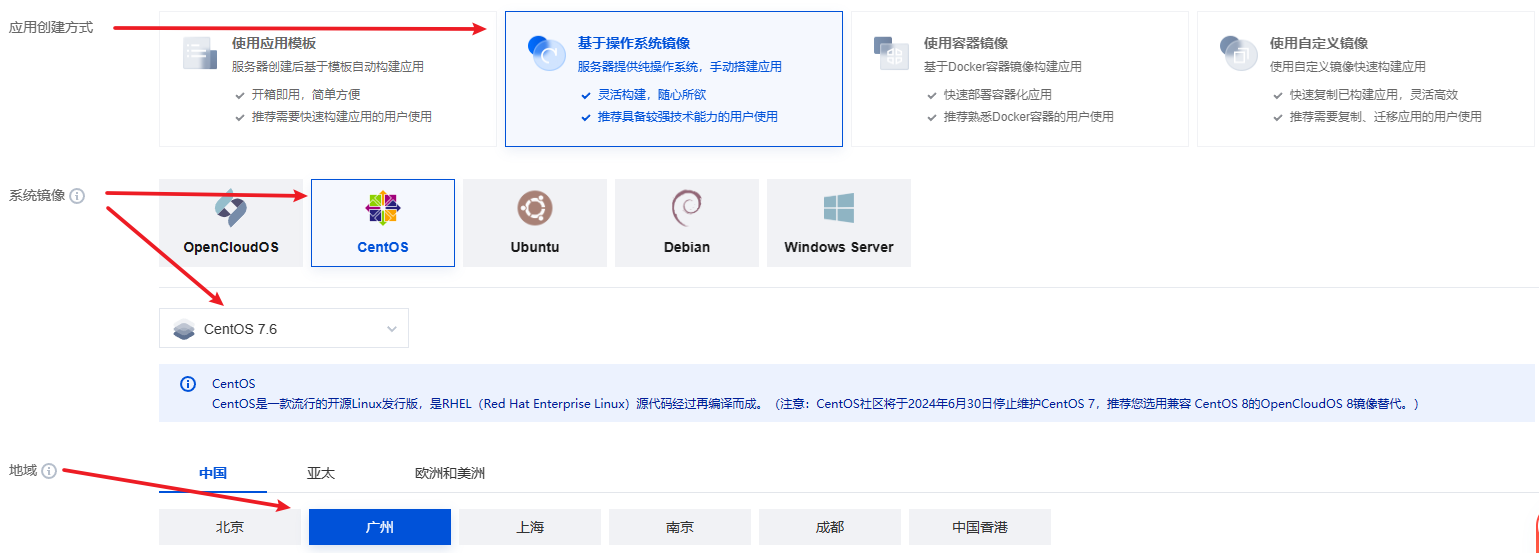Click the CentOS heading in notice box
Screen dimensions: 1539x553
tap(234, 384)
